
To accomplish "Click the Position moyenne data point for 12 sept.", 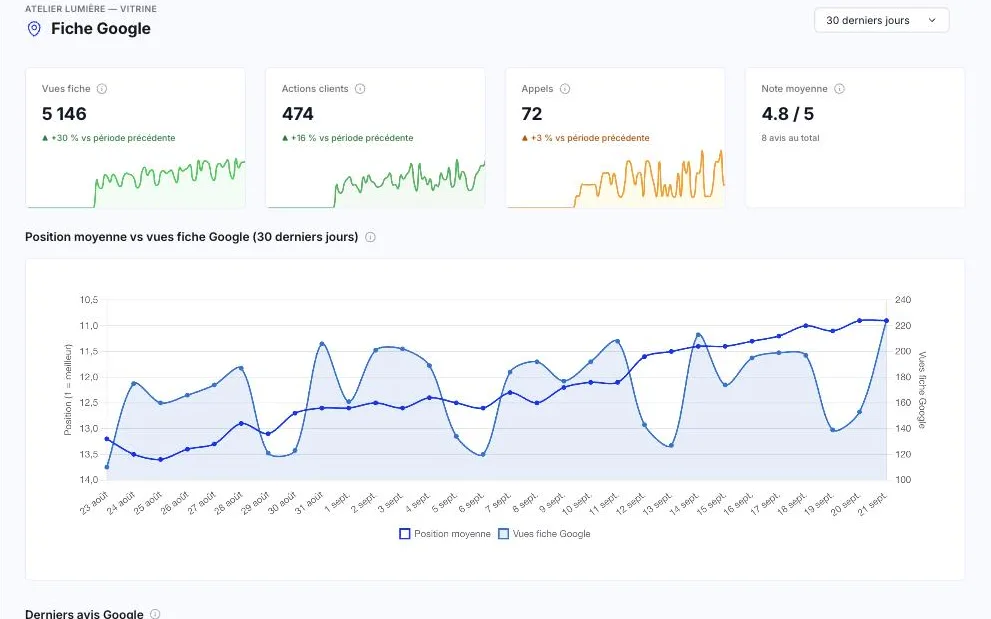I will pyautogui.click(x=645, y=357).
